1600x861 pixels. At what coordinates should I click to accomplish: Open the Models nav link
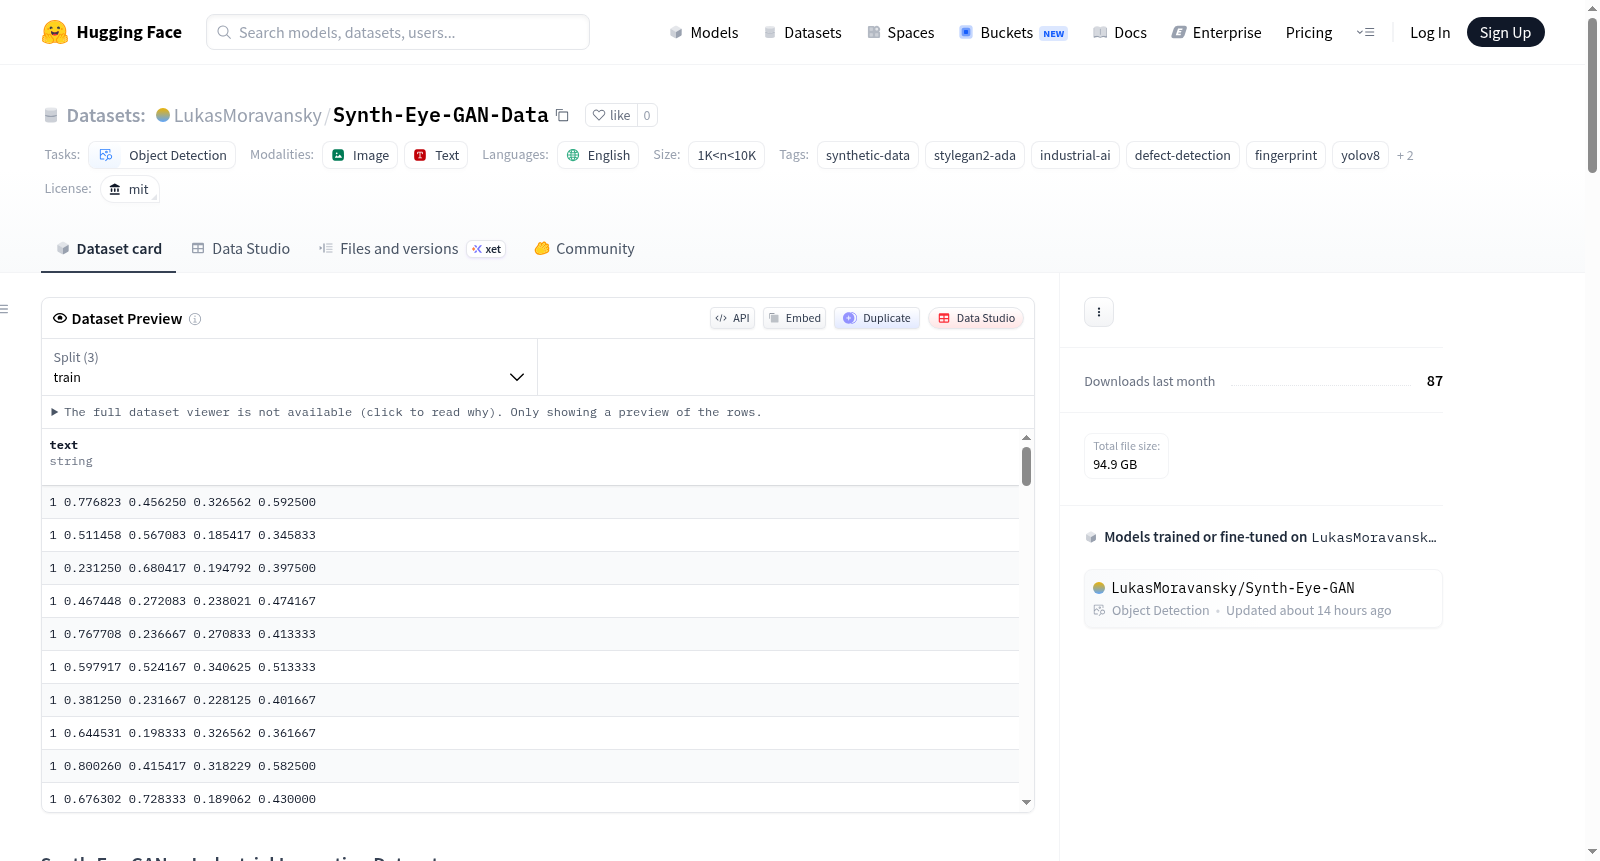tap(704, 33)
